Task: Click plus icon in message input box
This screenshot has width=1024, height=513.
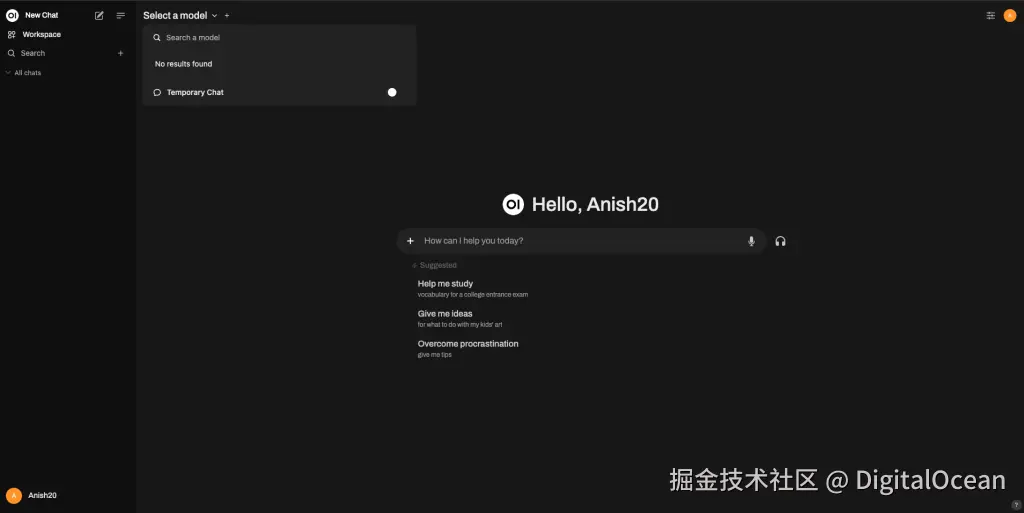Action: pos(410,241)
